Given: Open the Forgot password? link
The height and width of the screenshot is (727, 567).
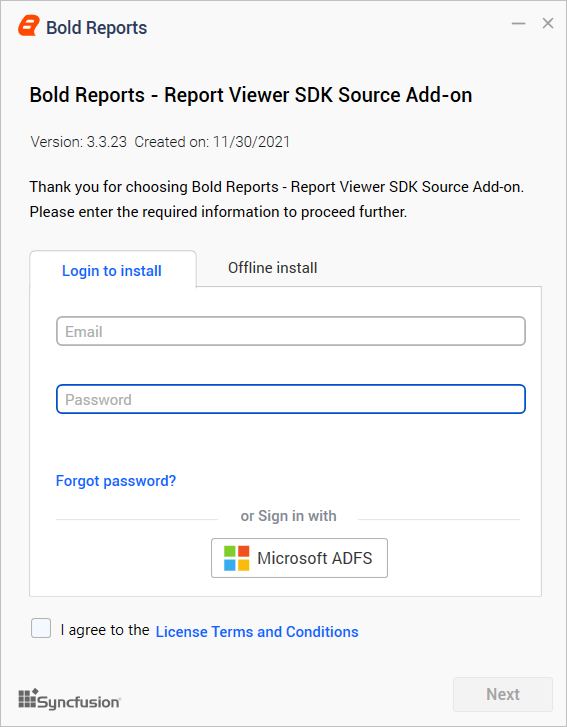Looking at the screenshot, I should pyautogui.click(x=116, y=481).
